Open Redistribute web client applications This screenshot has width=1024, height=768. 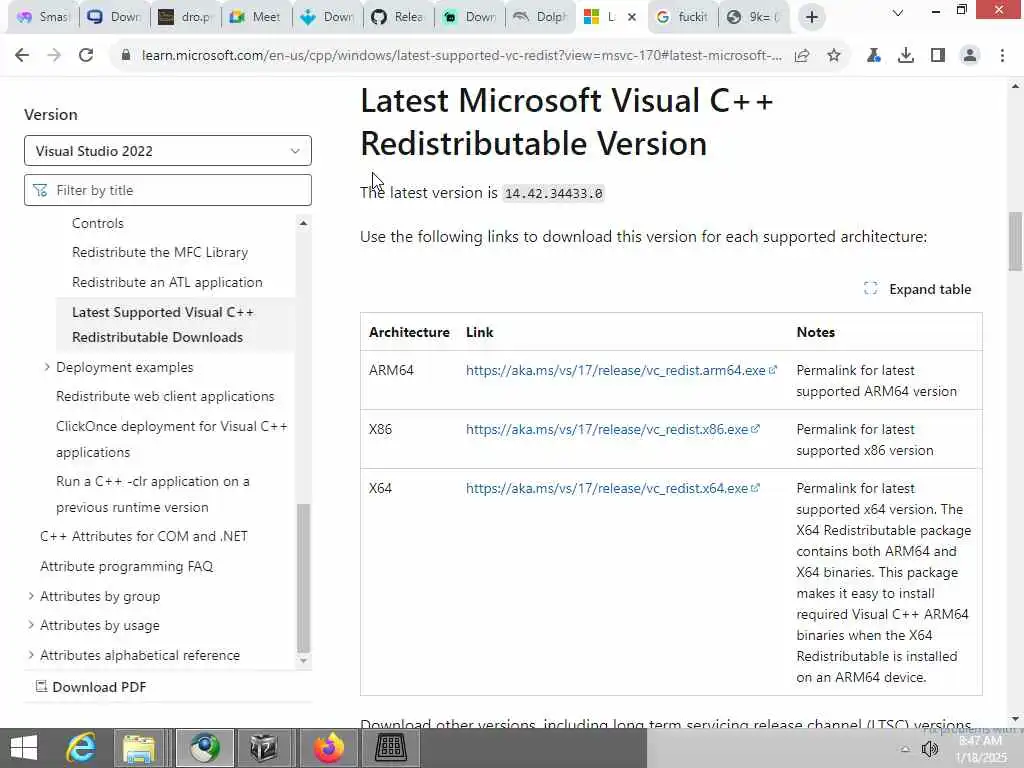165,396
